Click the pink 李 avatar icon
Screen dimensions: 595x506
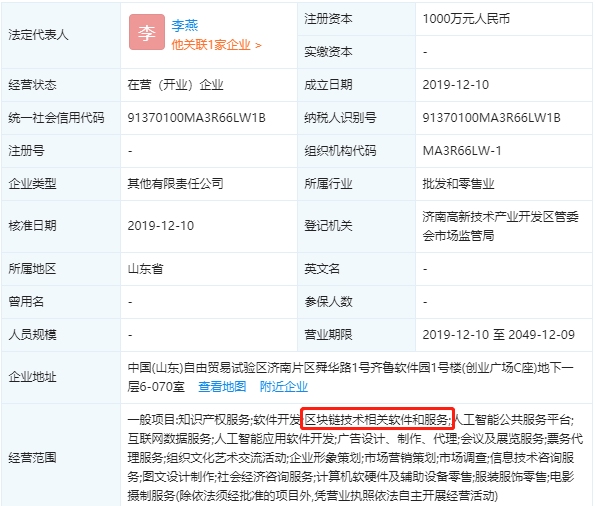pos(147,32)
